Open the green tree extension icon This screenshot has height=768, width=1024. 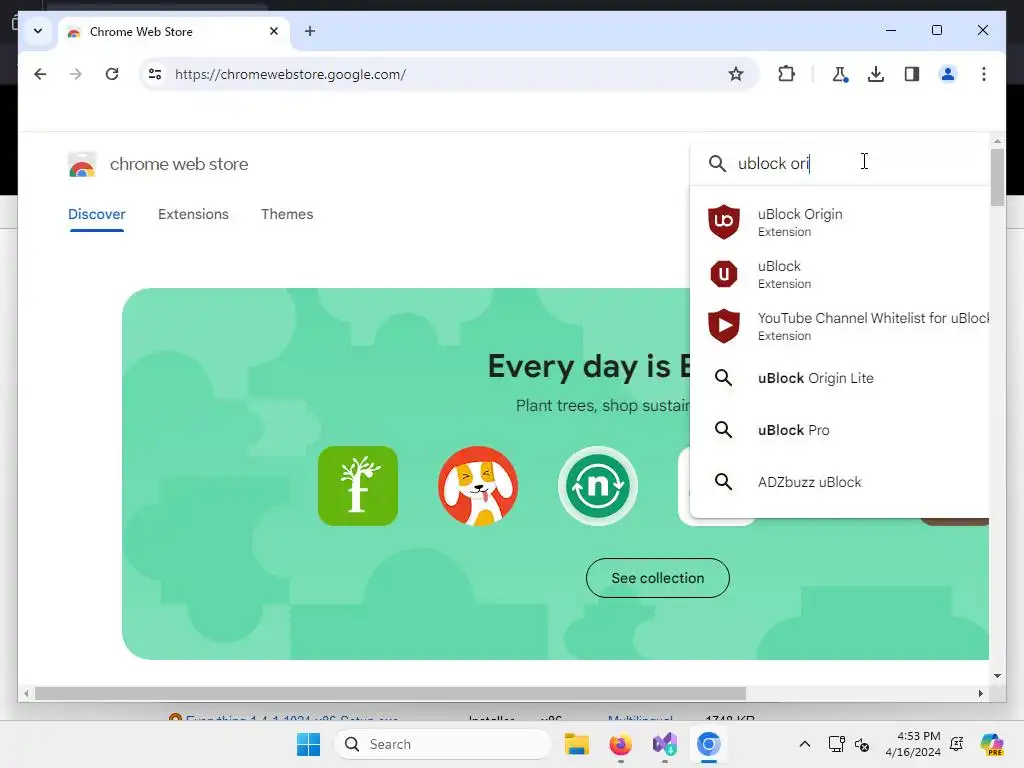coord(358,486)
